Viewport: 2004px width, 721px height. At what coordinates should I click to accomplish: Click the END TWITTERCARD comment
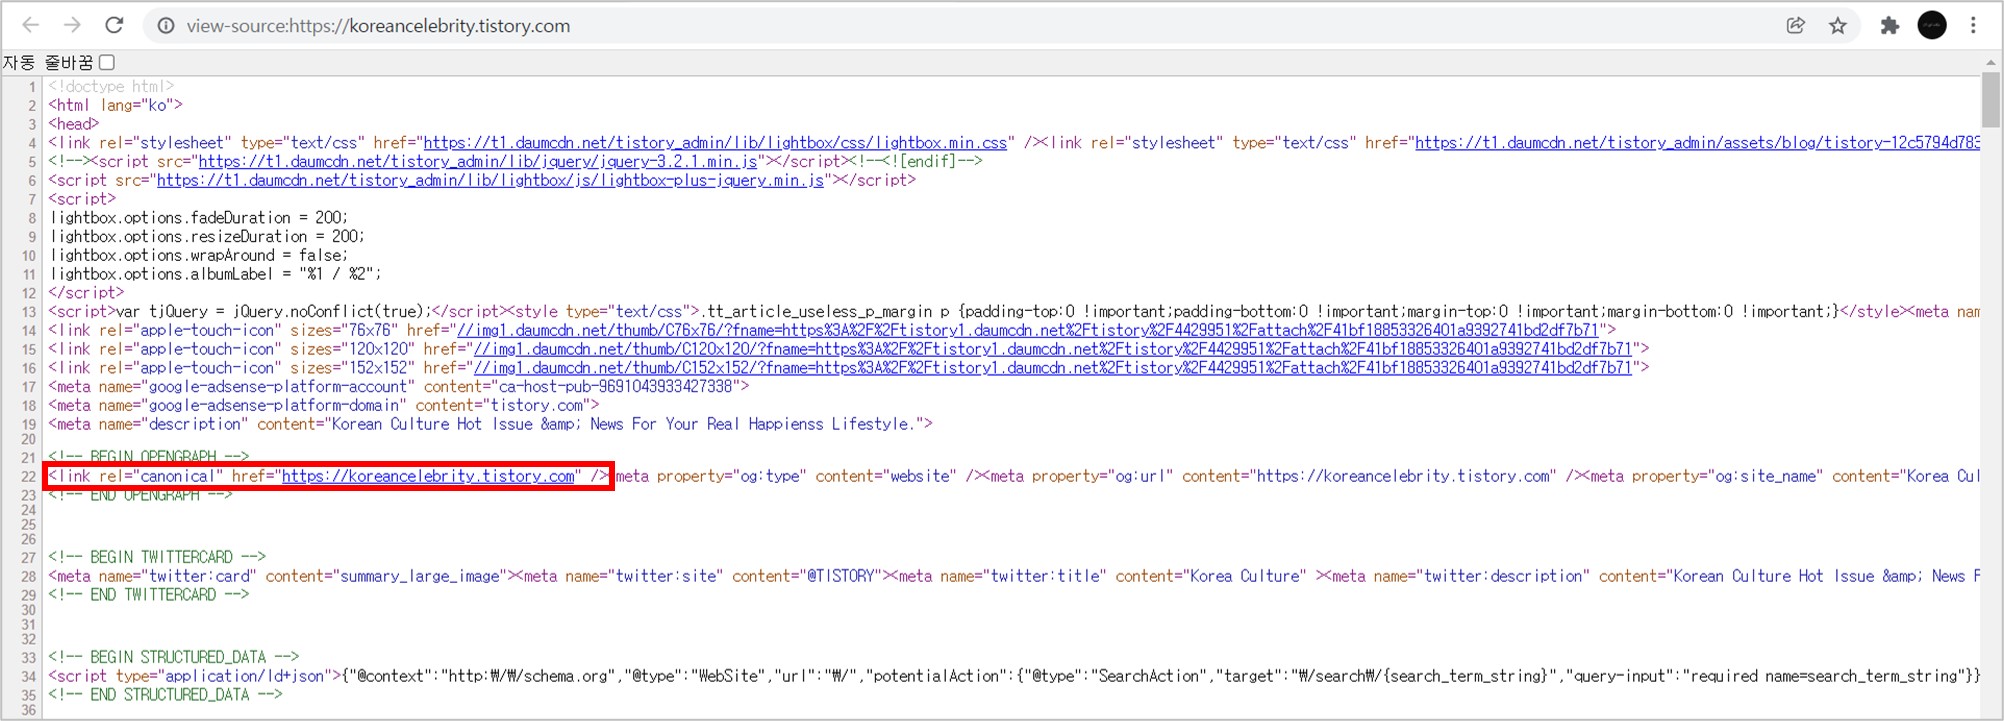point(148,595)
